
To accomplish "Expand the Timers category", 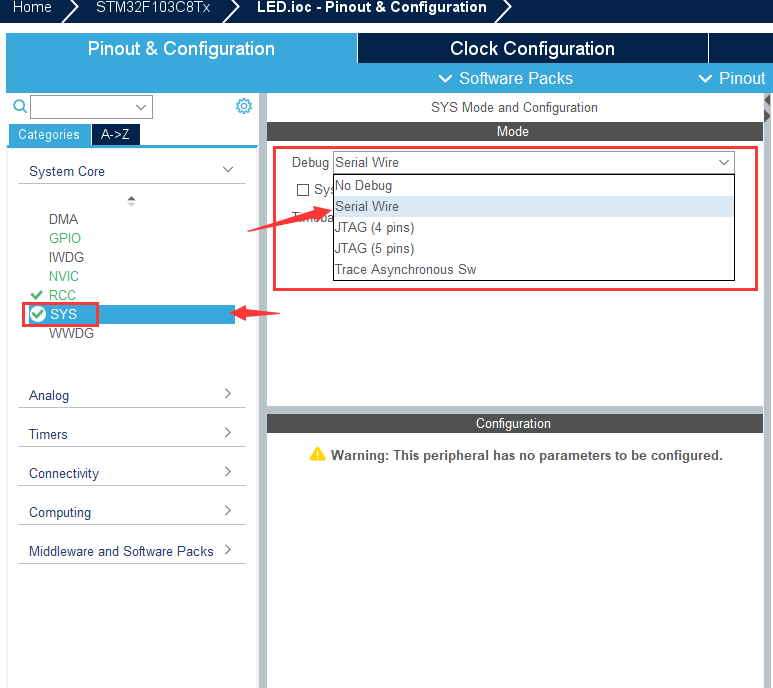I will click(x=228, y=433).
